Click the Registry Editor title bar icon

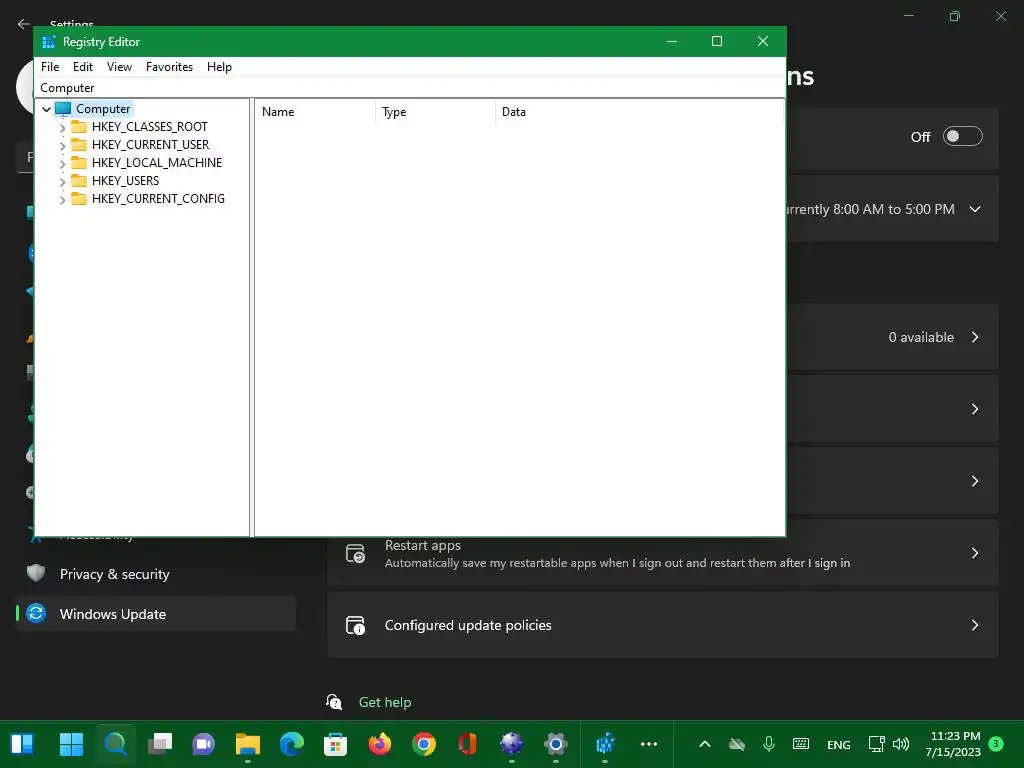point(48,42)
